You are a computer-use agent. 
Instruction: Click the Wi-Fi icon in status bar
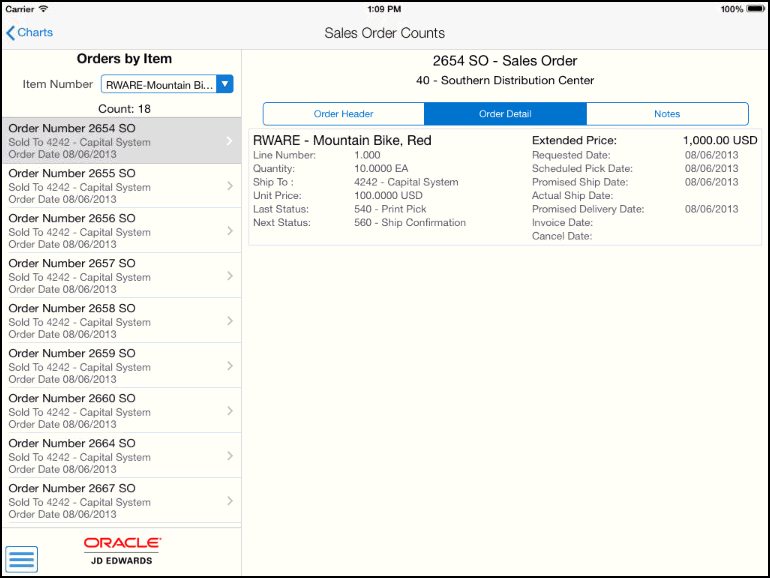[x=43, y=9]
